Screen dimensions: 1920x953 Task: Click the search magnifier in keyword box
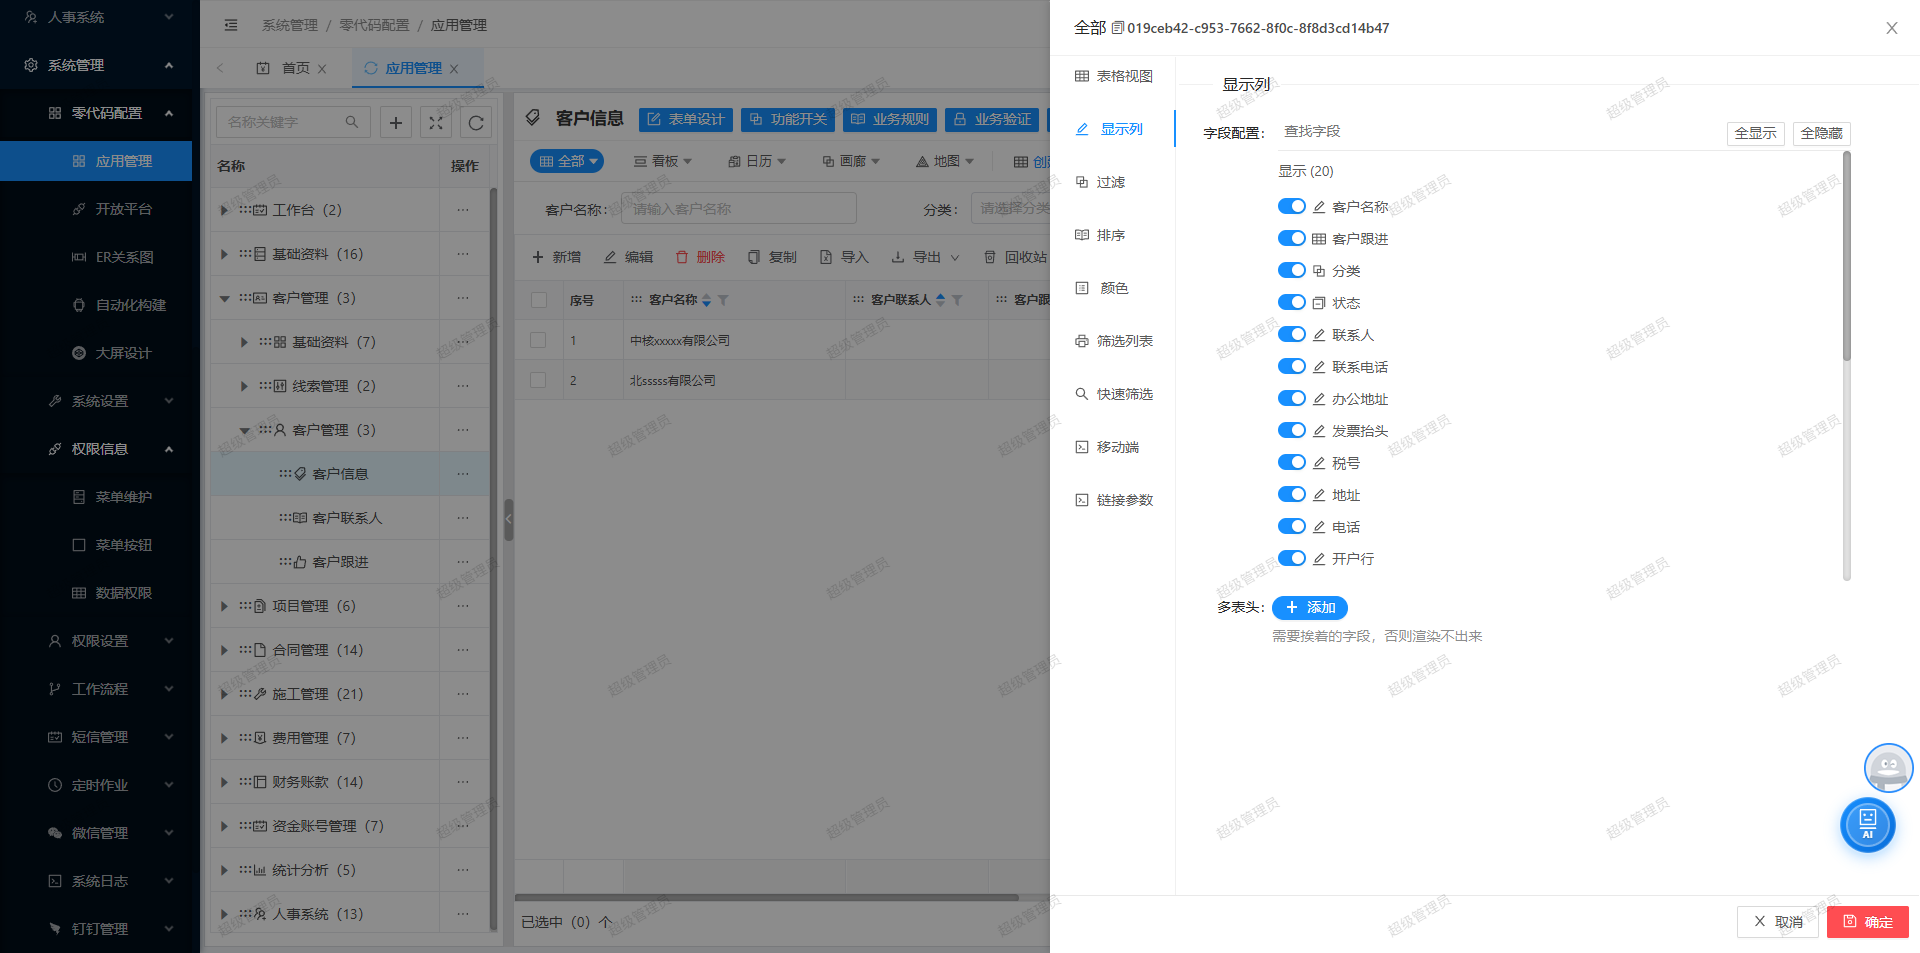pyautogui.click(x=352, y=122)
